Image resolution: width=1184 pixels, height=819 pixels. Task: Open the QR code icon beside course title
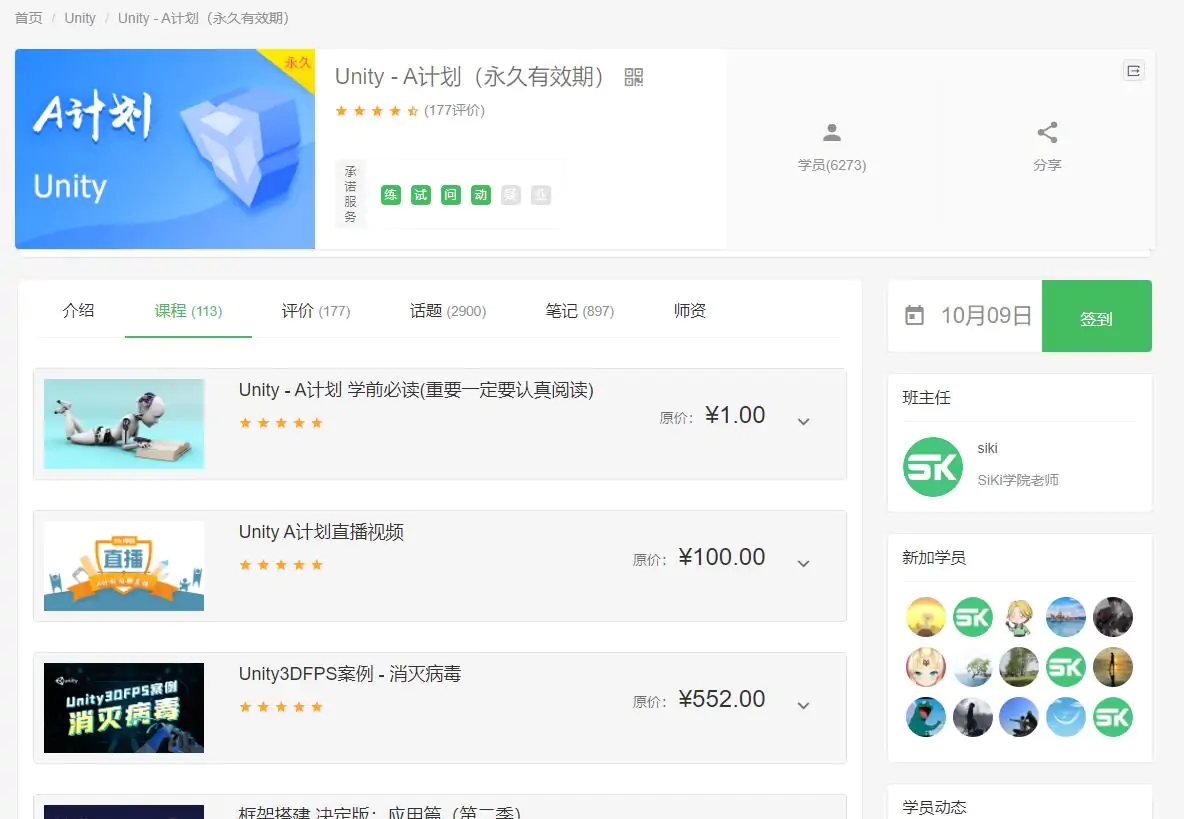634,77
